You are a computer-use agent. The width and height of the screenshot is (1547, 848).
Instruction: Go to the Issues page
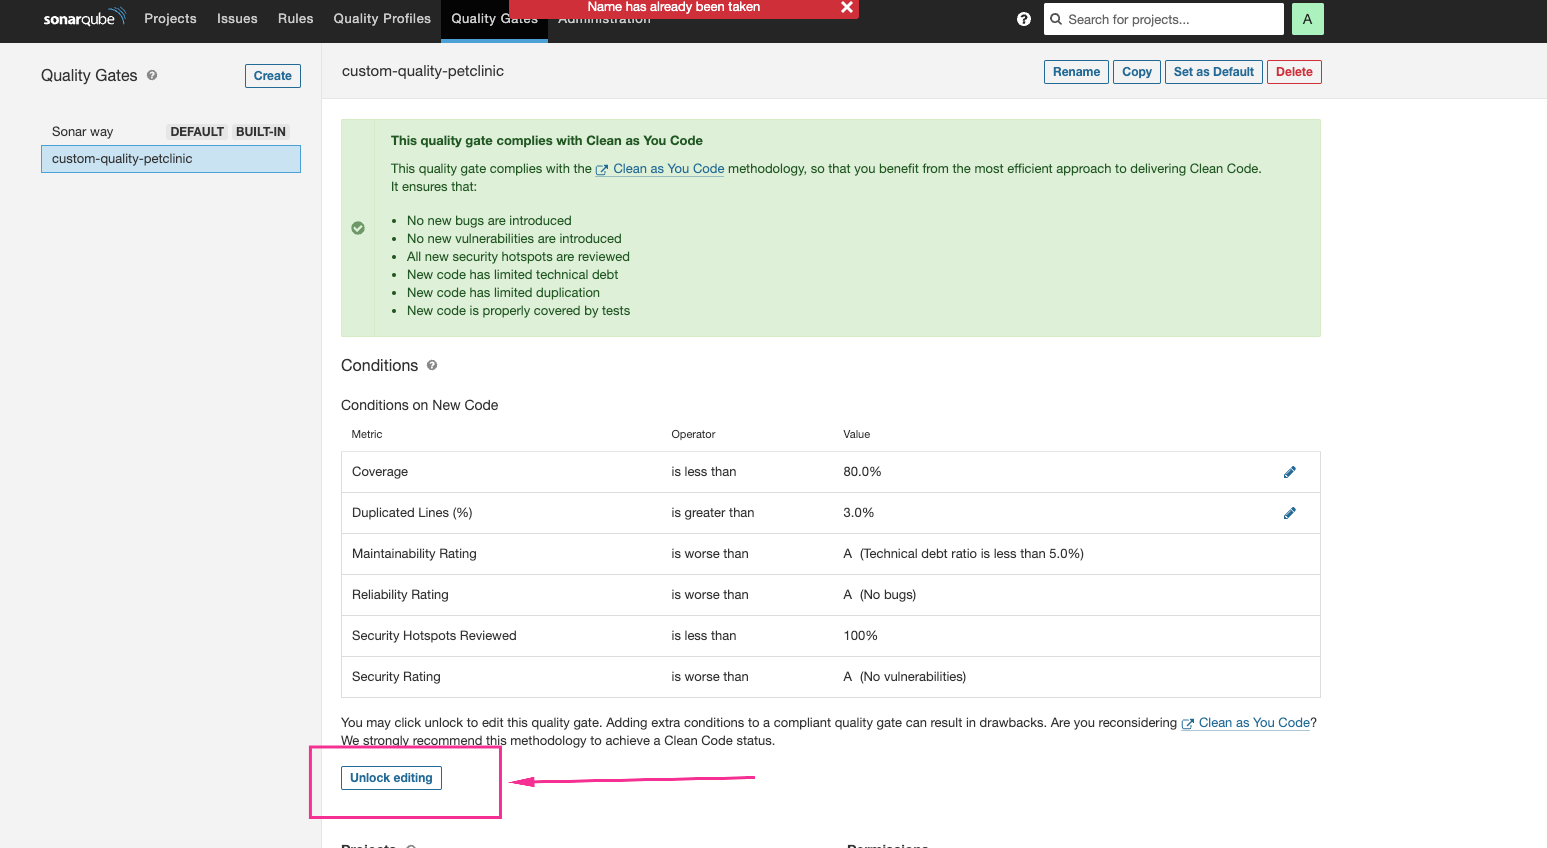237,19
